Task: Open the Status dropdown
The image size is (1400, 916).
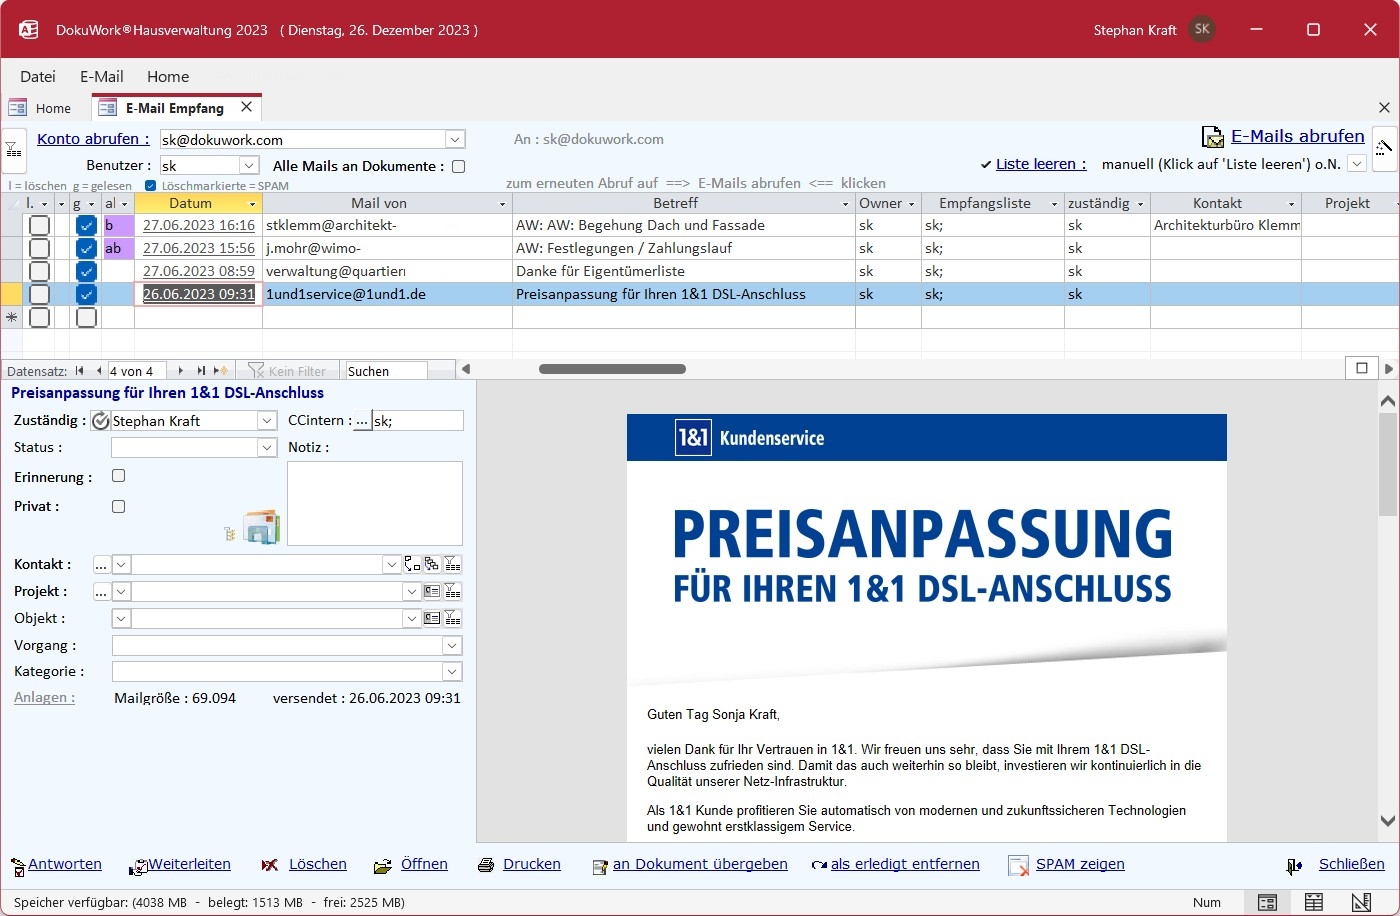Action: (267, 448)
